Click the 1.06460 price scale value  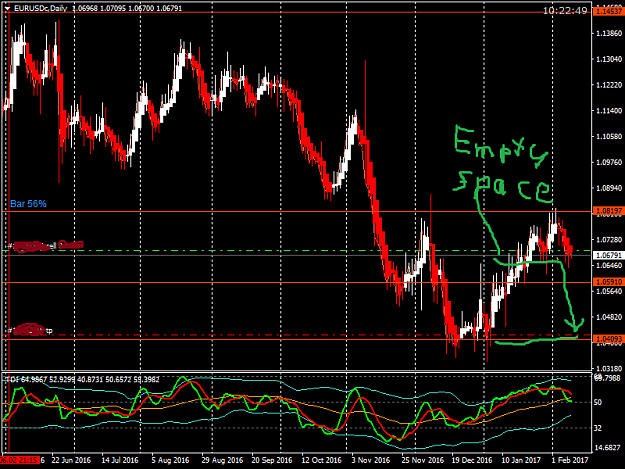pos(609,265)
